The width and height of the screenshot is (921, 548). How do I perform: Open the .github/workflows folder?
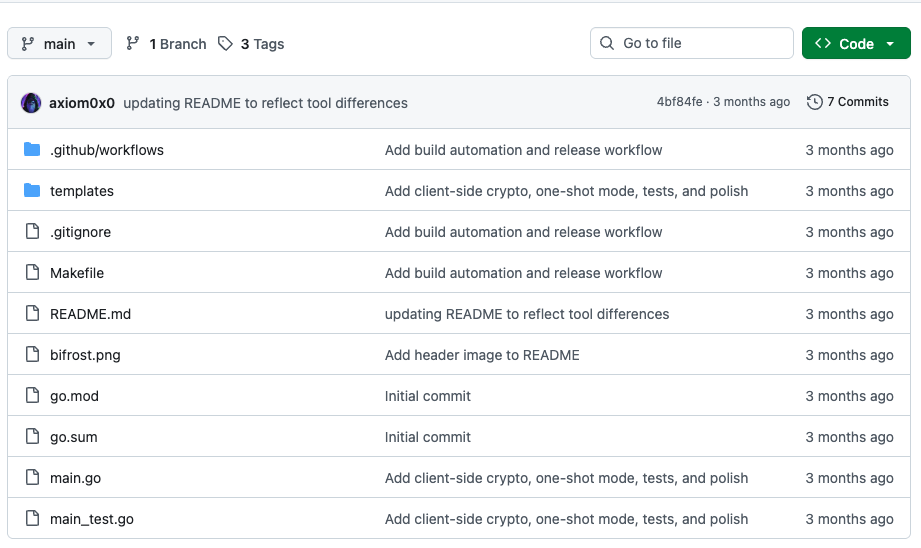tap(107, 150)
